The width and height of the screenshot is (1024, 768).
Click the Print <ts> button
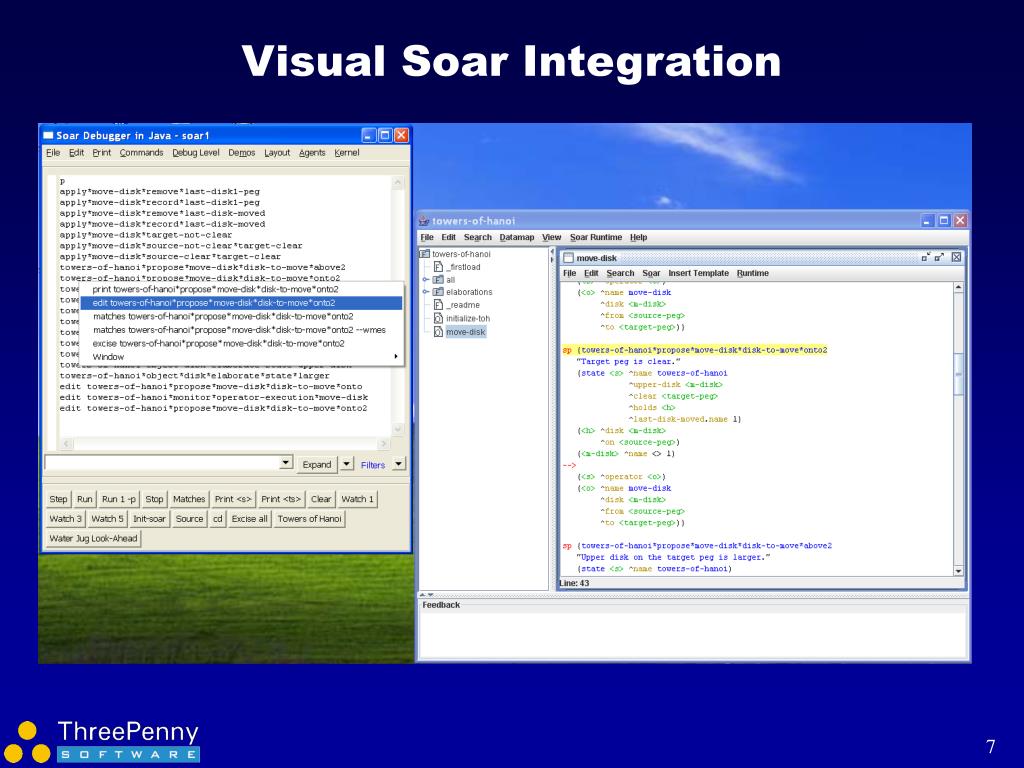tap(281, 499)
